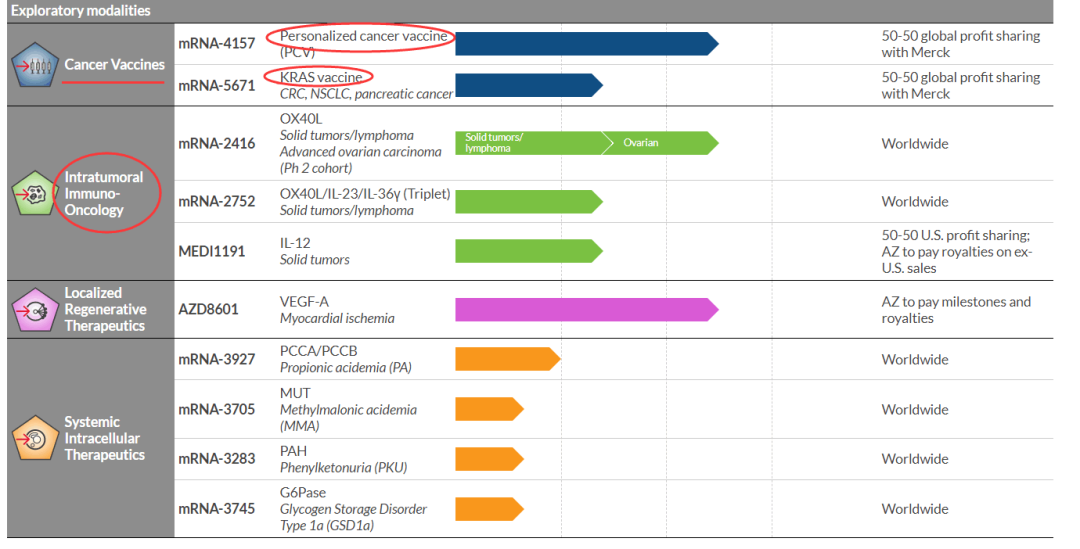Select the mRNA-2416 program ID
Screen dimensions: 1080x549
216,143
